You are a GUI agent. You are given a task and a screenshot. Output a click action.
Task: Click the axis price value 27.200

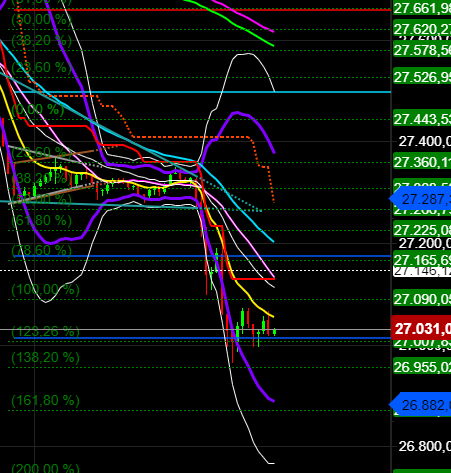[x=425, y=243]
